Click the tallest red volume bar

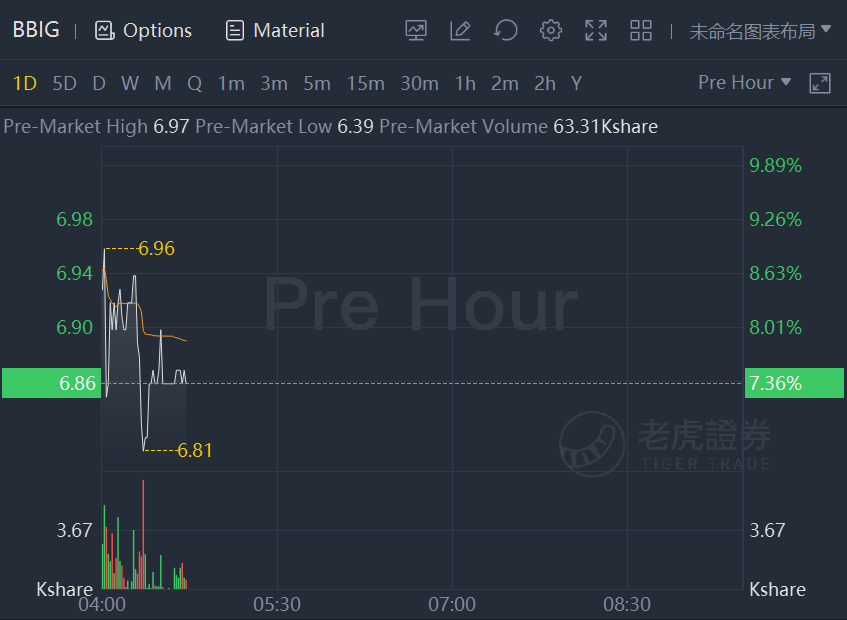[143, 534]
